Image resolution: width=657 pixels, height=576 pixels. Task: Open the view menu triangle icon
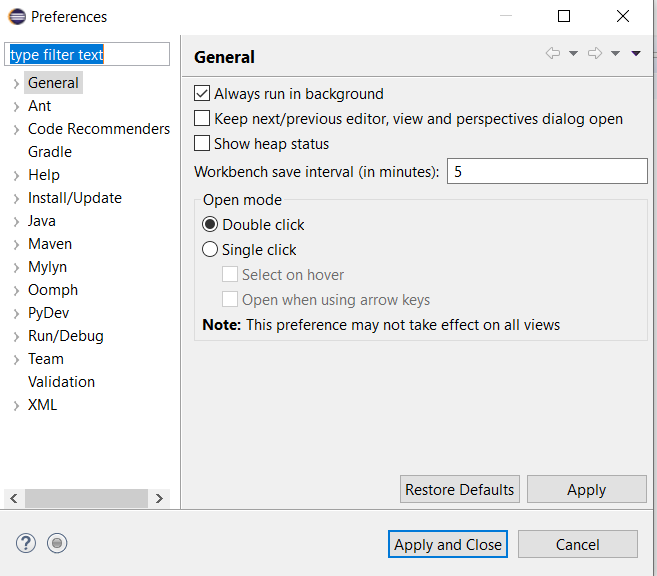click(x=636, y=54)
